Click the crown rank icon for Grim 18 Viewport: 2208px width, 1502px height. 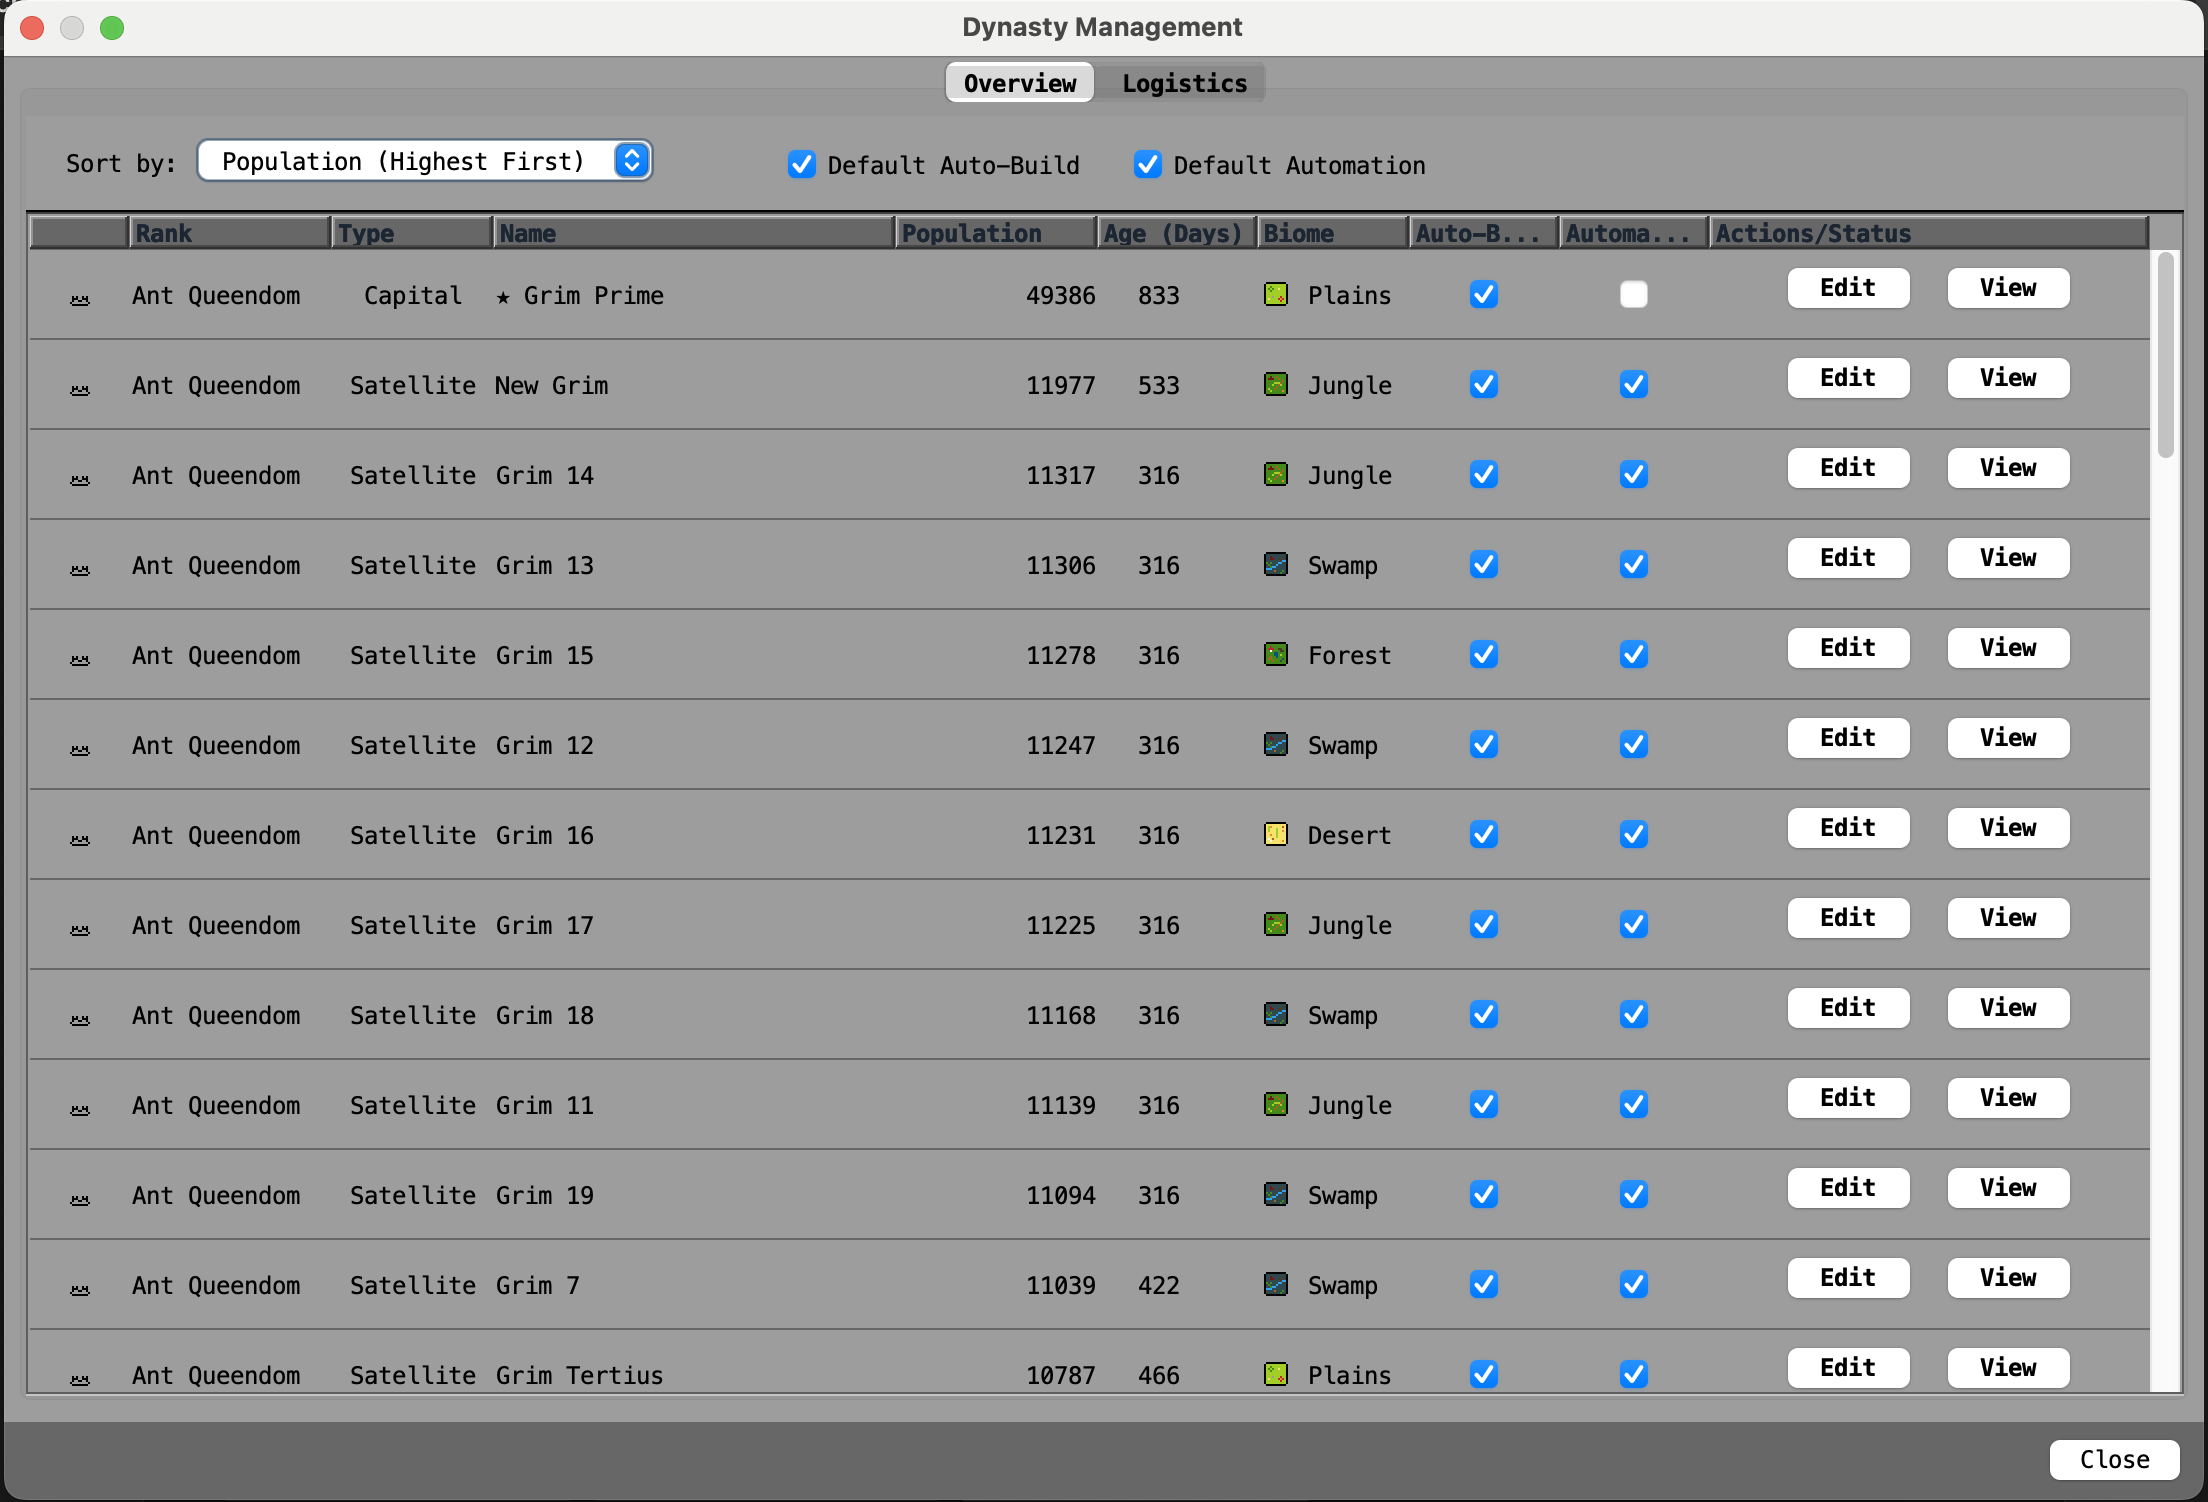coord(80,1019)
